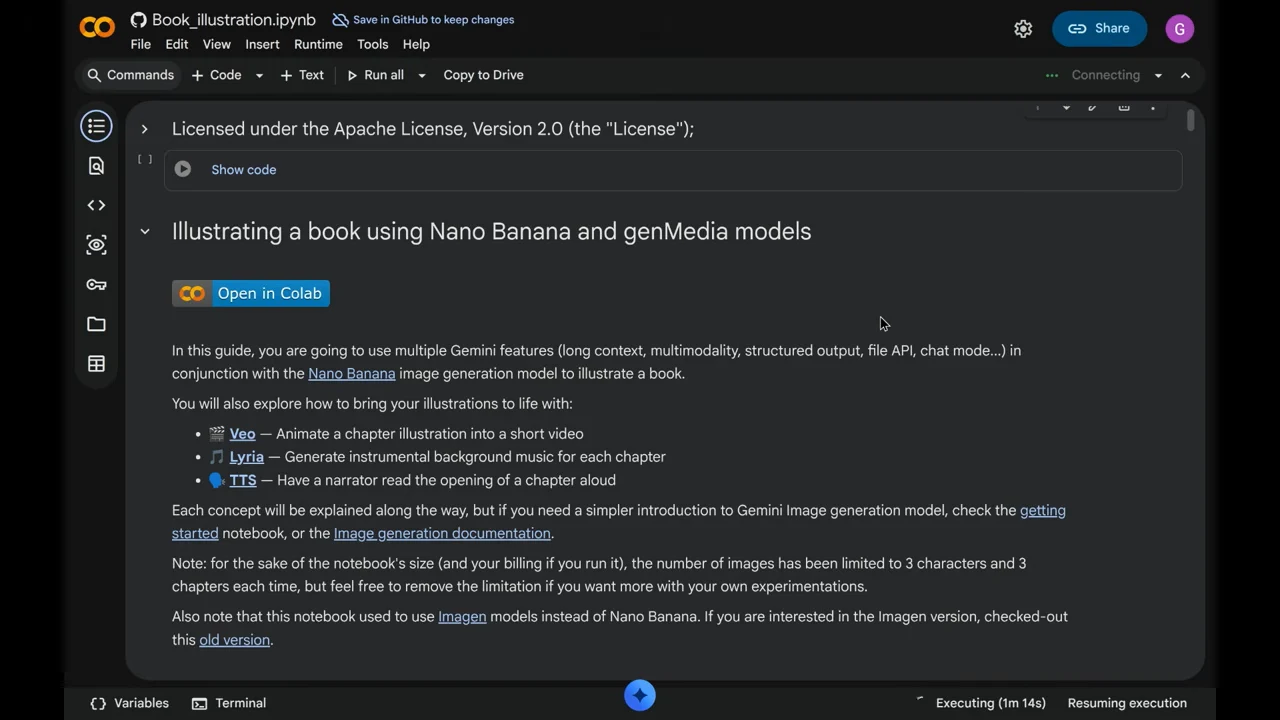This screenshot has height=720, width=1280.
Task: Open the Run all options dropdown arrow
Action: point(422,75)
